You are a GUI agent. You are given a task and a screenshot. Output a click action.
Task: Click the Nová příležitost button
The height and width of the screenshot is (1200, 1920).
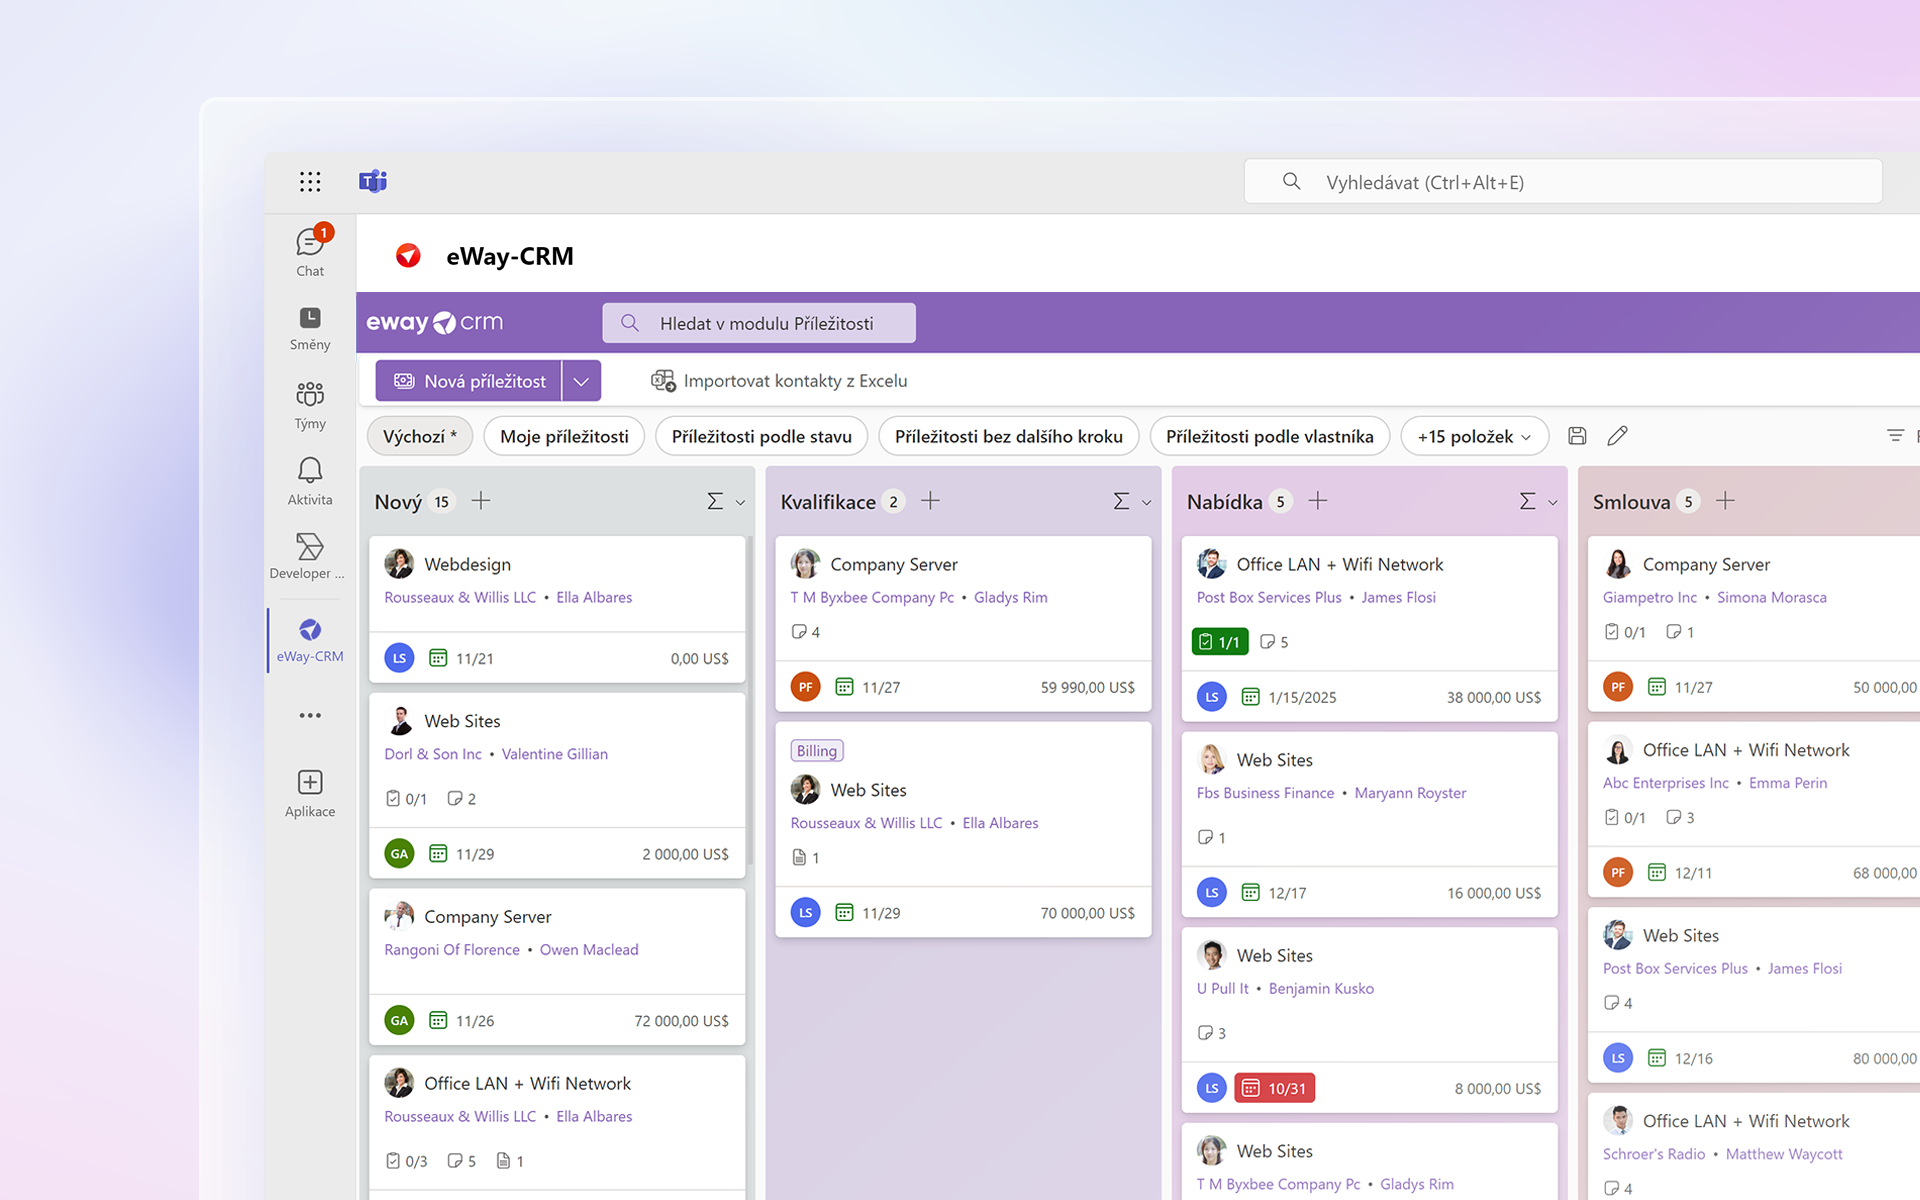pos(469,381)
